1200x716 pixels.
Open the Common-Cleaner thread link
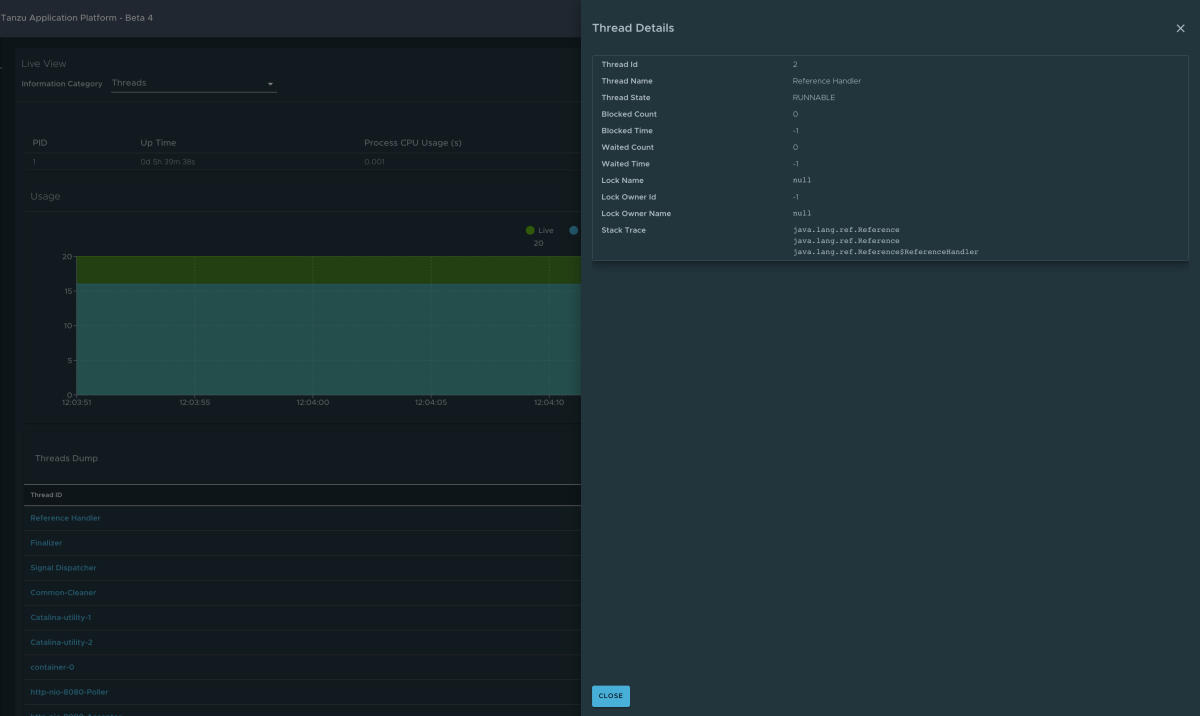pos(63,593)
